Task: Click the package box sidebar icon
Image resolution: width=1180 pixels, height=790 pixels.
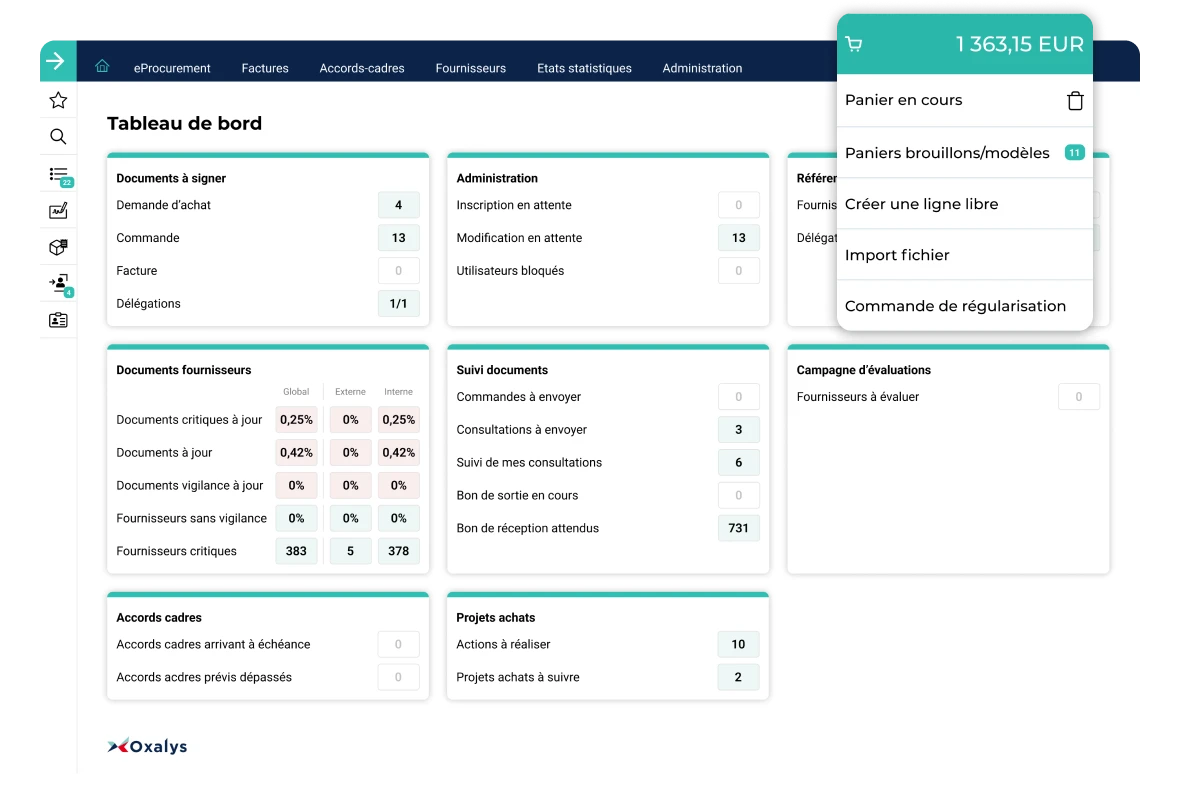Action: (x=58, y=247)
